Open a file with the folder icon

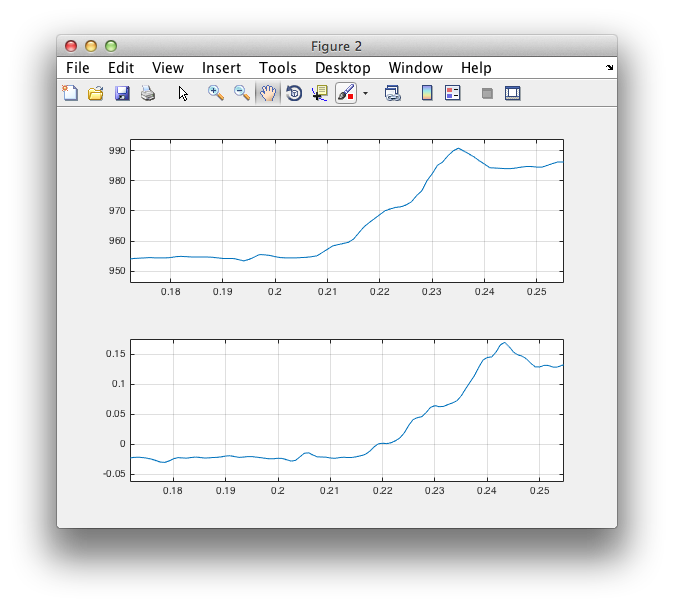[96, 93]
